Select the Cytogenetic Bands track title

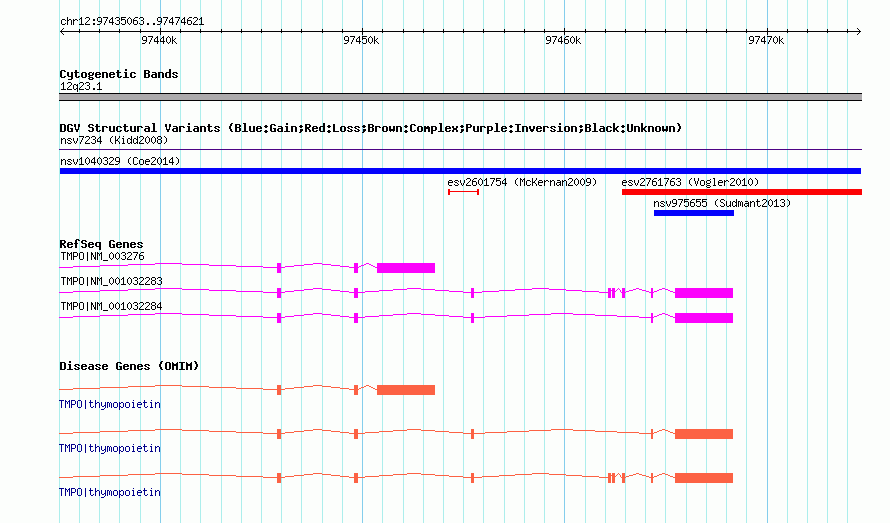click(x=119, y=74)
